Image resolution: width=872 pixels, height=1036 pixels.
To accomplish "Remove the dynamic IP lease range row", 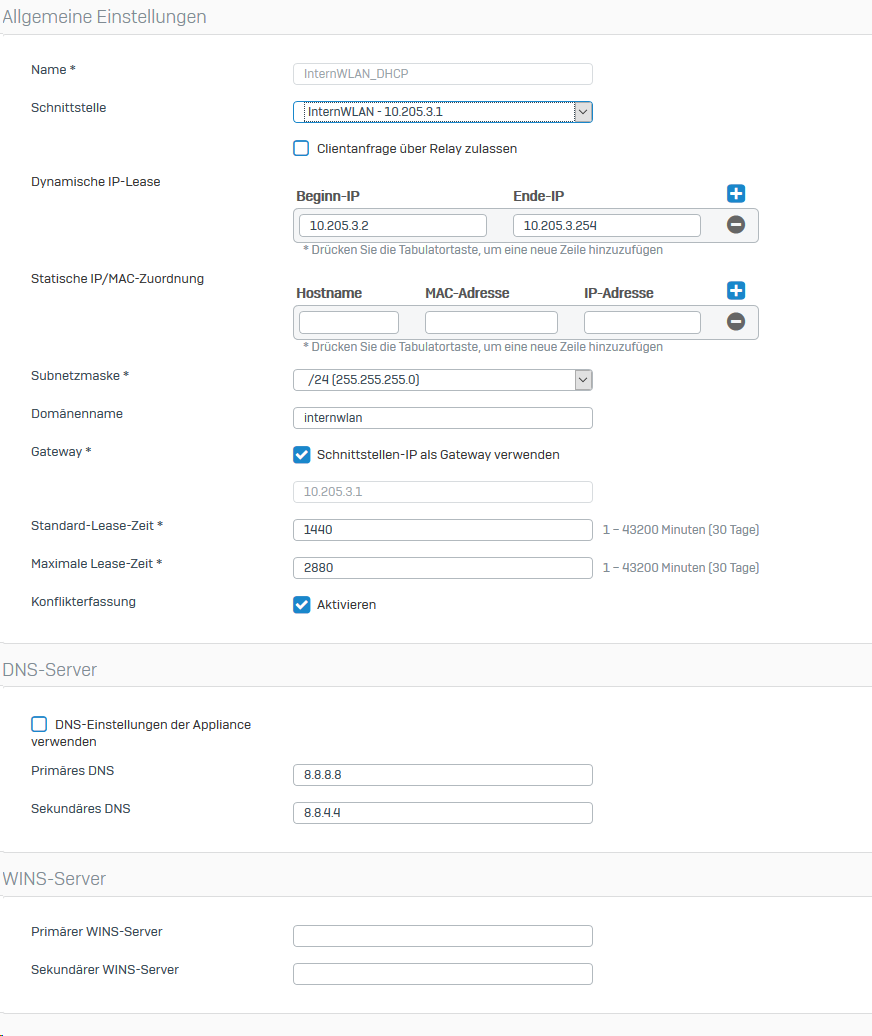I will [x=736, y=225].
